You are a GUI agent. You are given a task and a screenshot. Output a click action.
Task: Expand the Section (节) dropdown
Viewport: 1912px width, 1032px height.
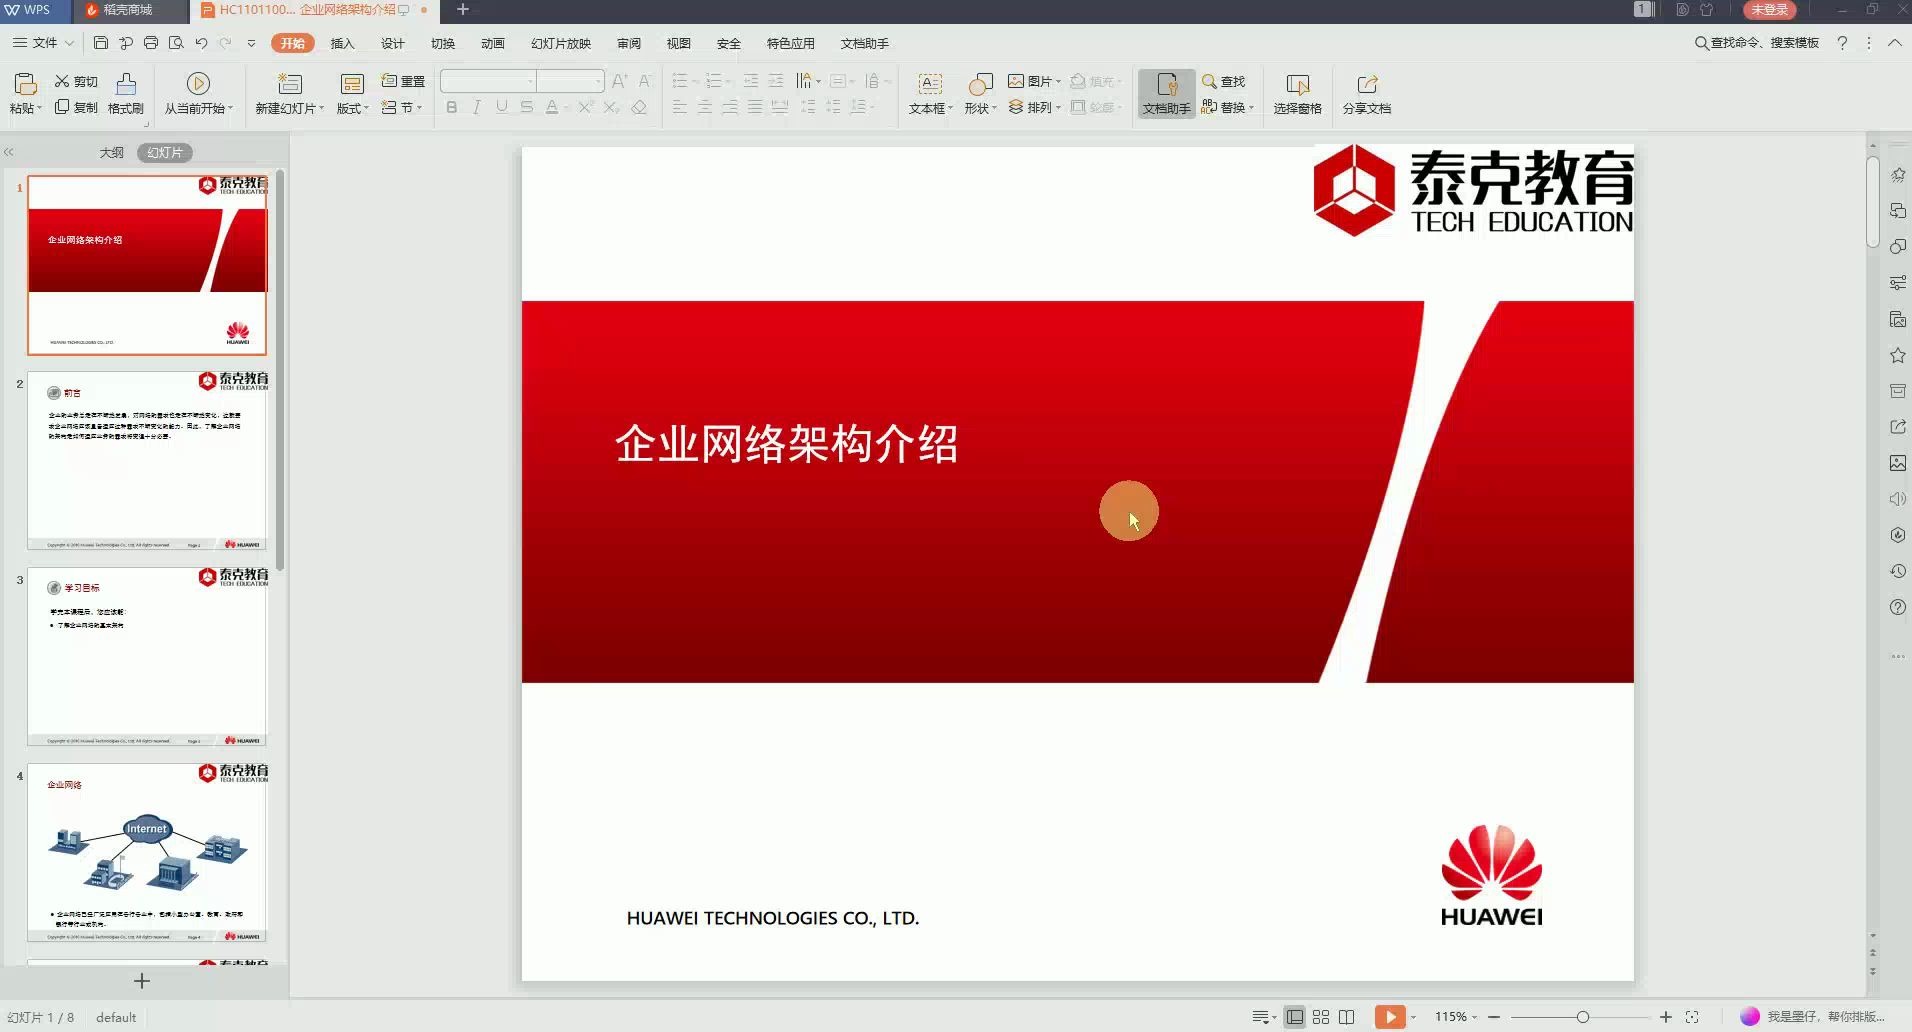tap(403, 107)
